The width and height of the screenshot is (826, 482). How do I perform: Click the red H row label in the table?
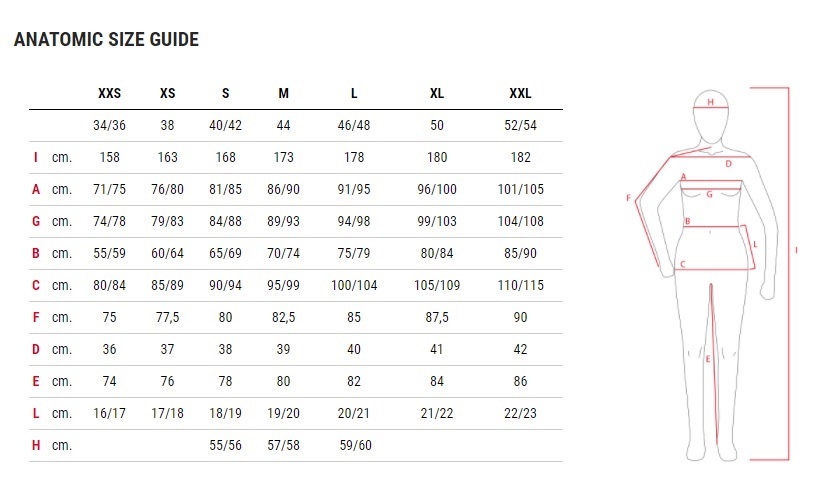click(35, 445)
